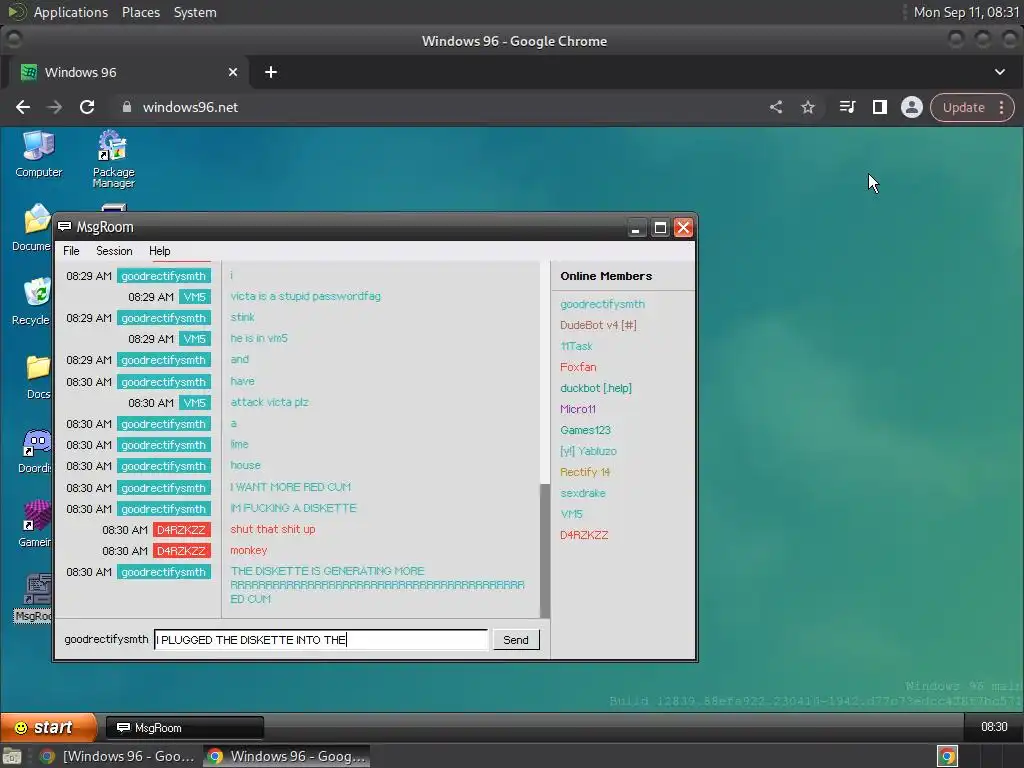Click the 'lime' chat message
The width and height of the screenshot is (1024, 768).
(x=239, y=444)
